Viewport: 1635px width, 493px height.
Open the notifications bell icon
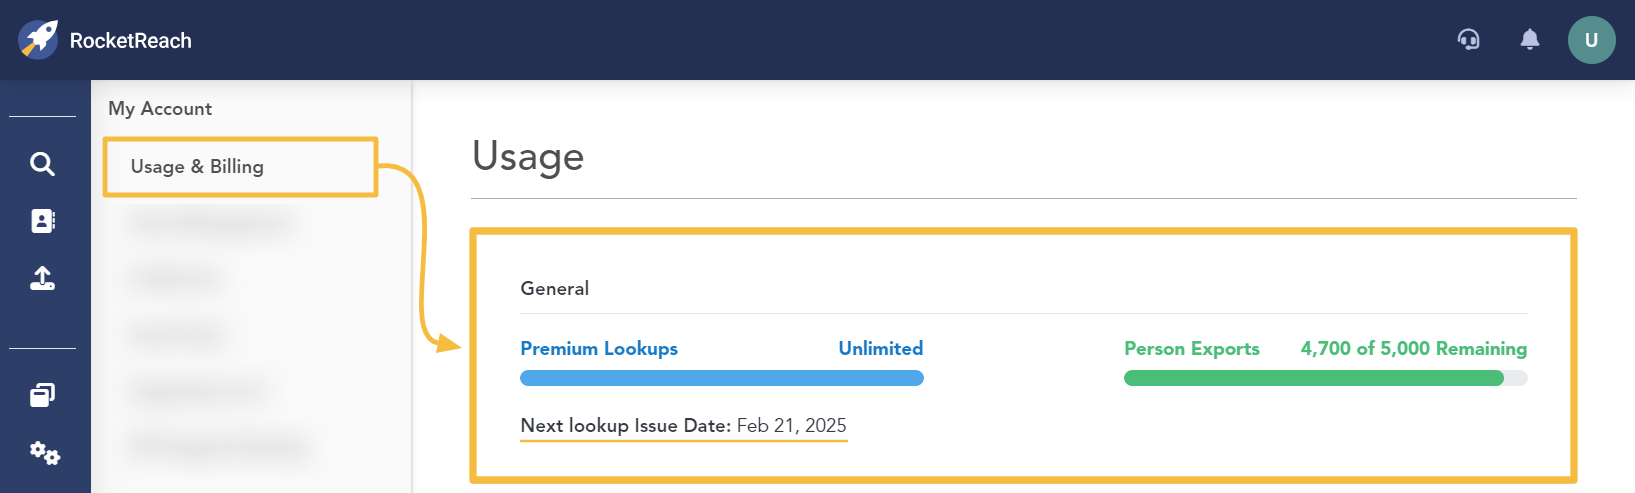[1529, 40]
